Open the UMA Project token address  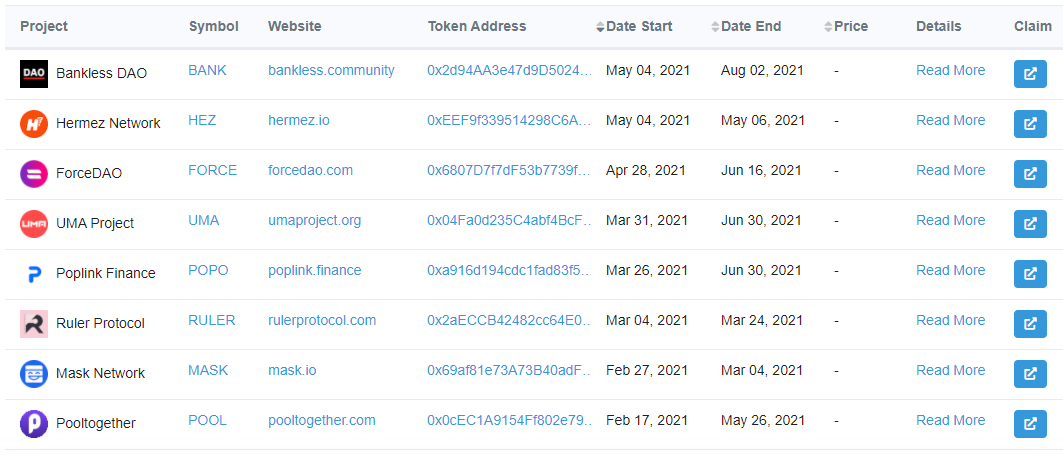pos(509,220)
